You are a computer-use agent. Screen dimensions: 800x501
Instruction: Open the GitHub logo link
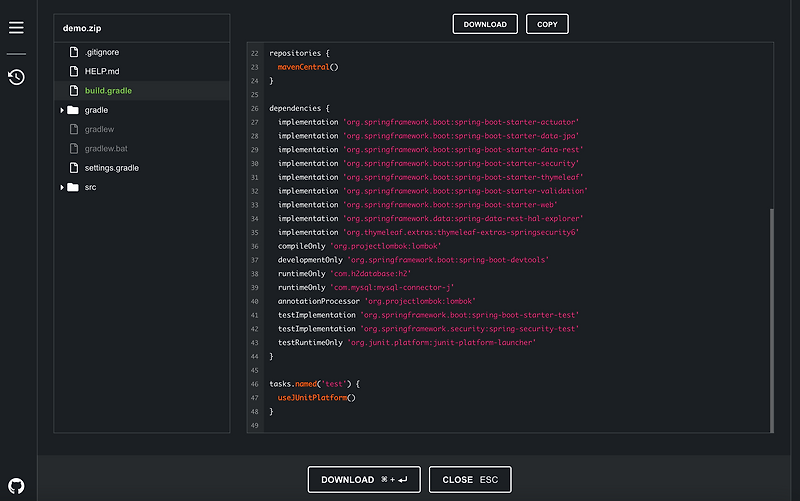pos(16,486)
